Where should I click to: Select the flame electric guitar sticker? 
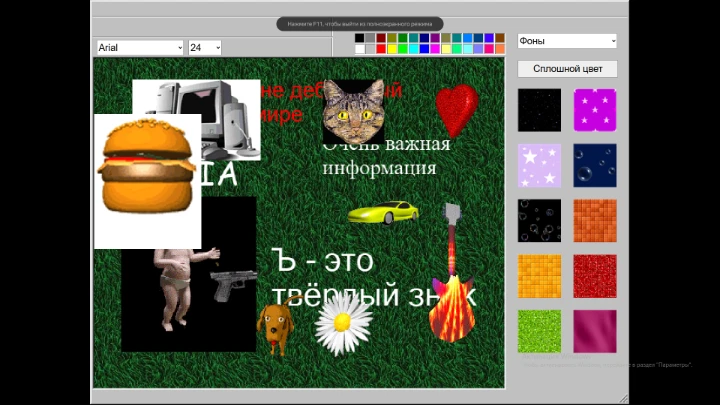(x=452, y=273)
